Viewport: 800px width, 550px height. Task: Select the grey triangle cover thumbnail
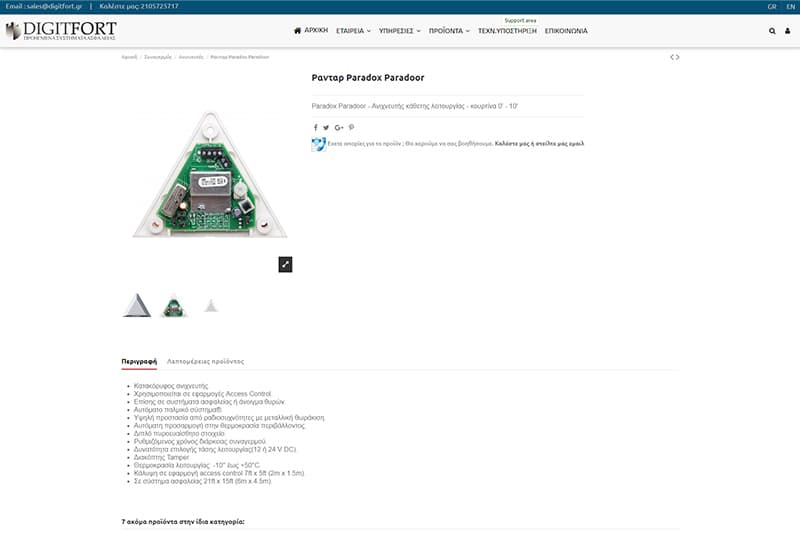click(137, 305)
